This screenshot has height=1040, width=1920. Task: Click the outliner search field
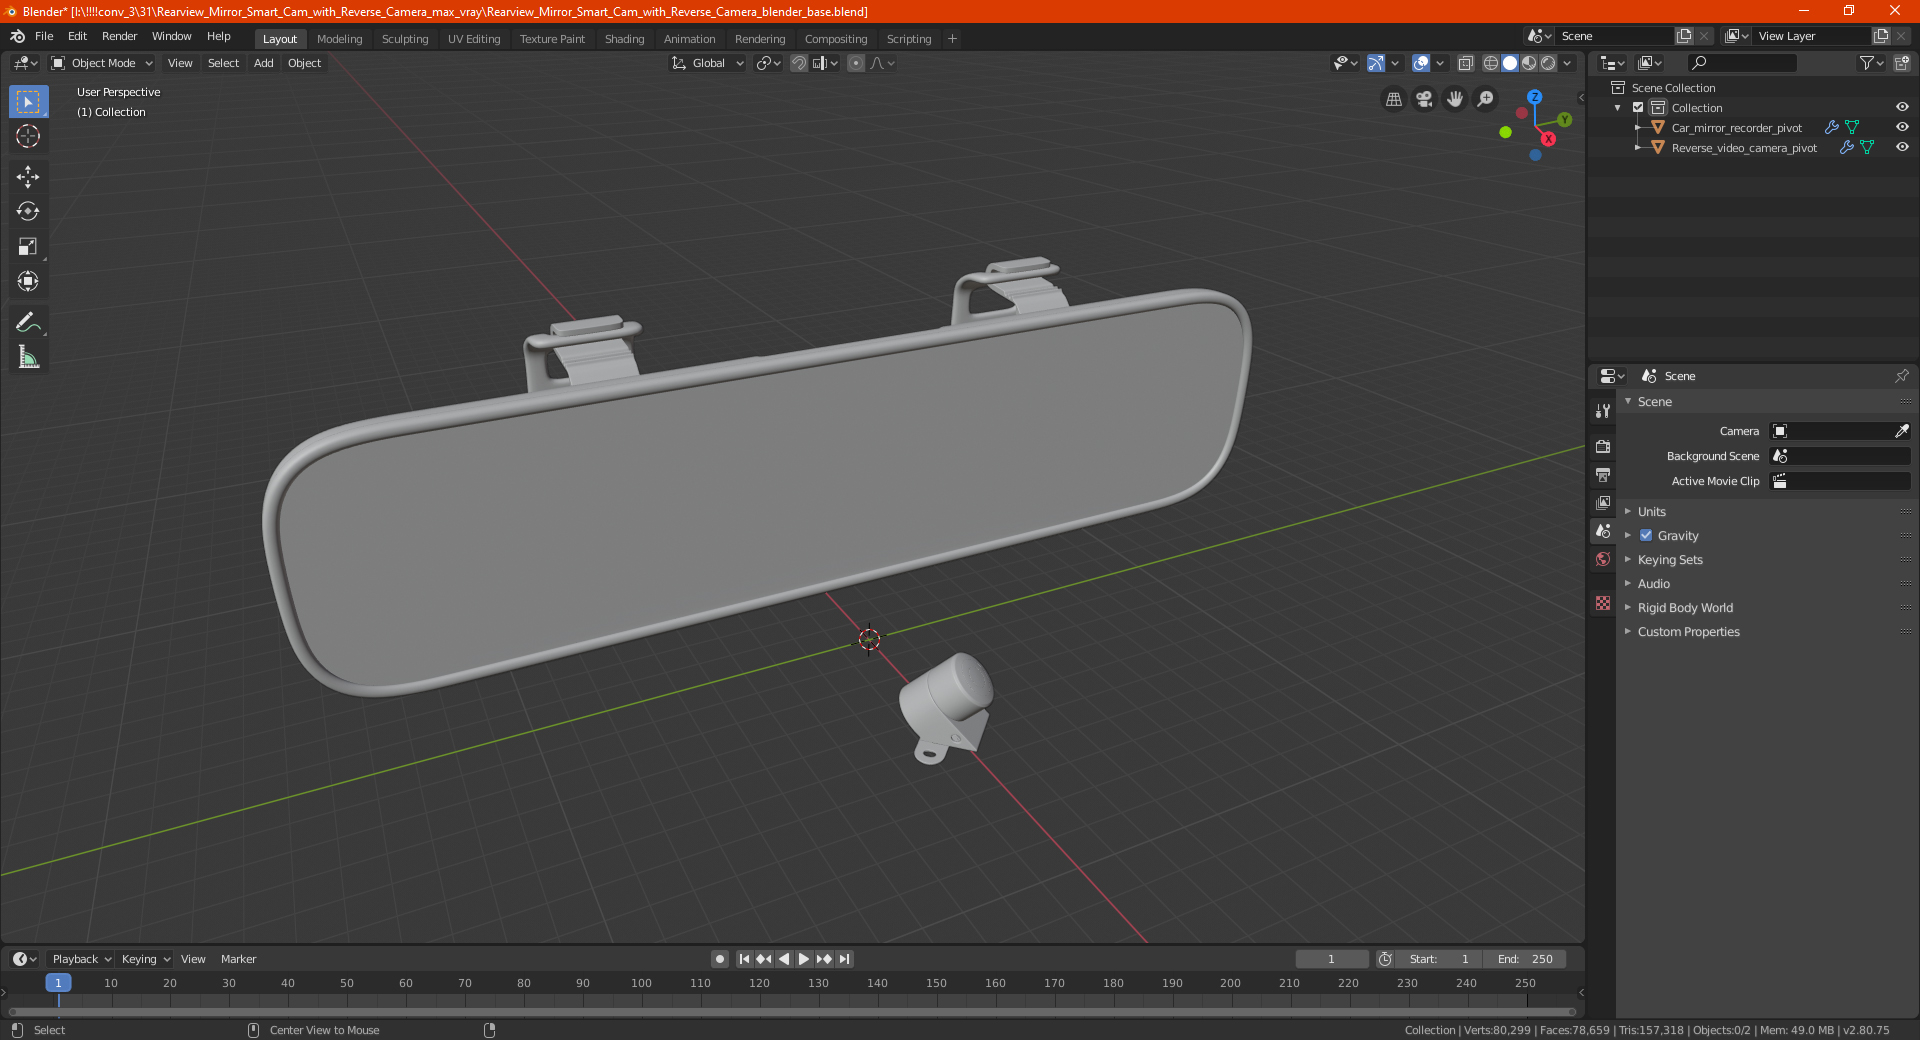click(1741, 63)
